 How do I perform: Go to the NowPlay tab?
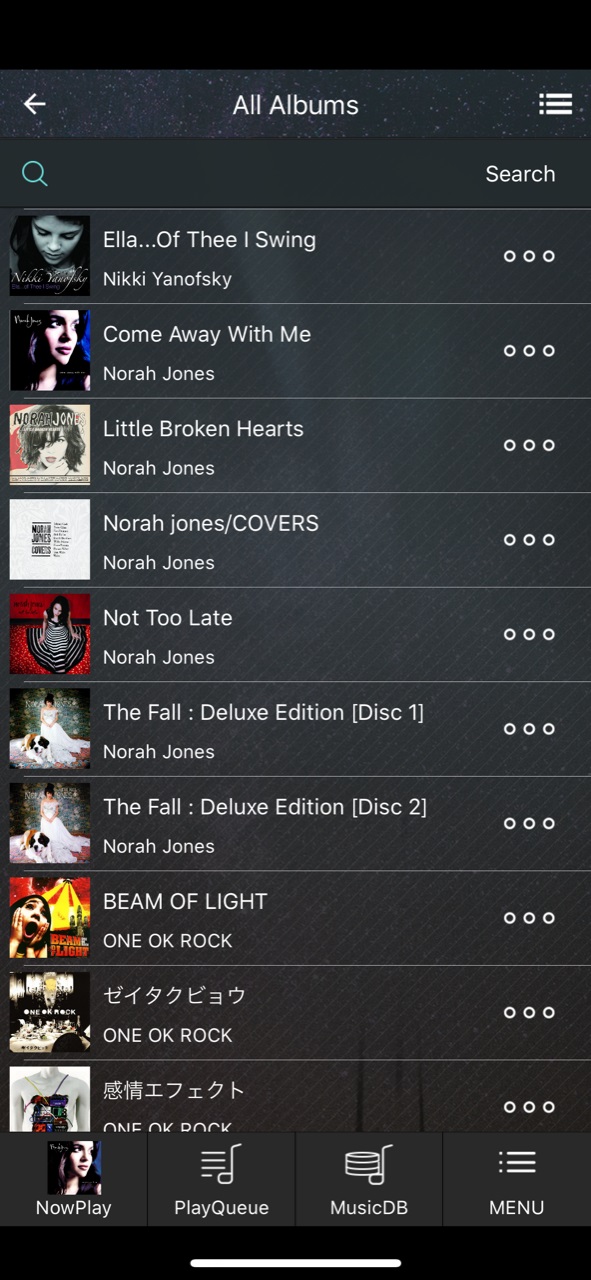point(74,1179)
